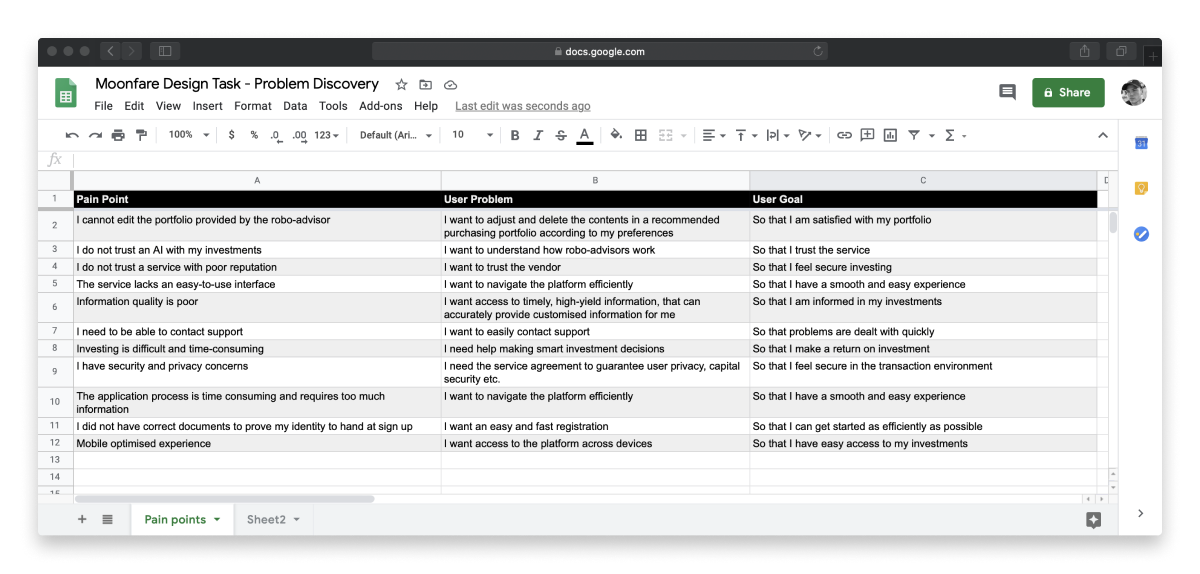Open vertical align dropdown

pos(745,135)
